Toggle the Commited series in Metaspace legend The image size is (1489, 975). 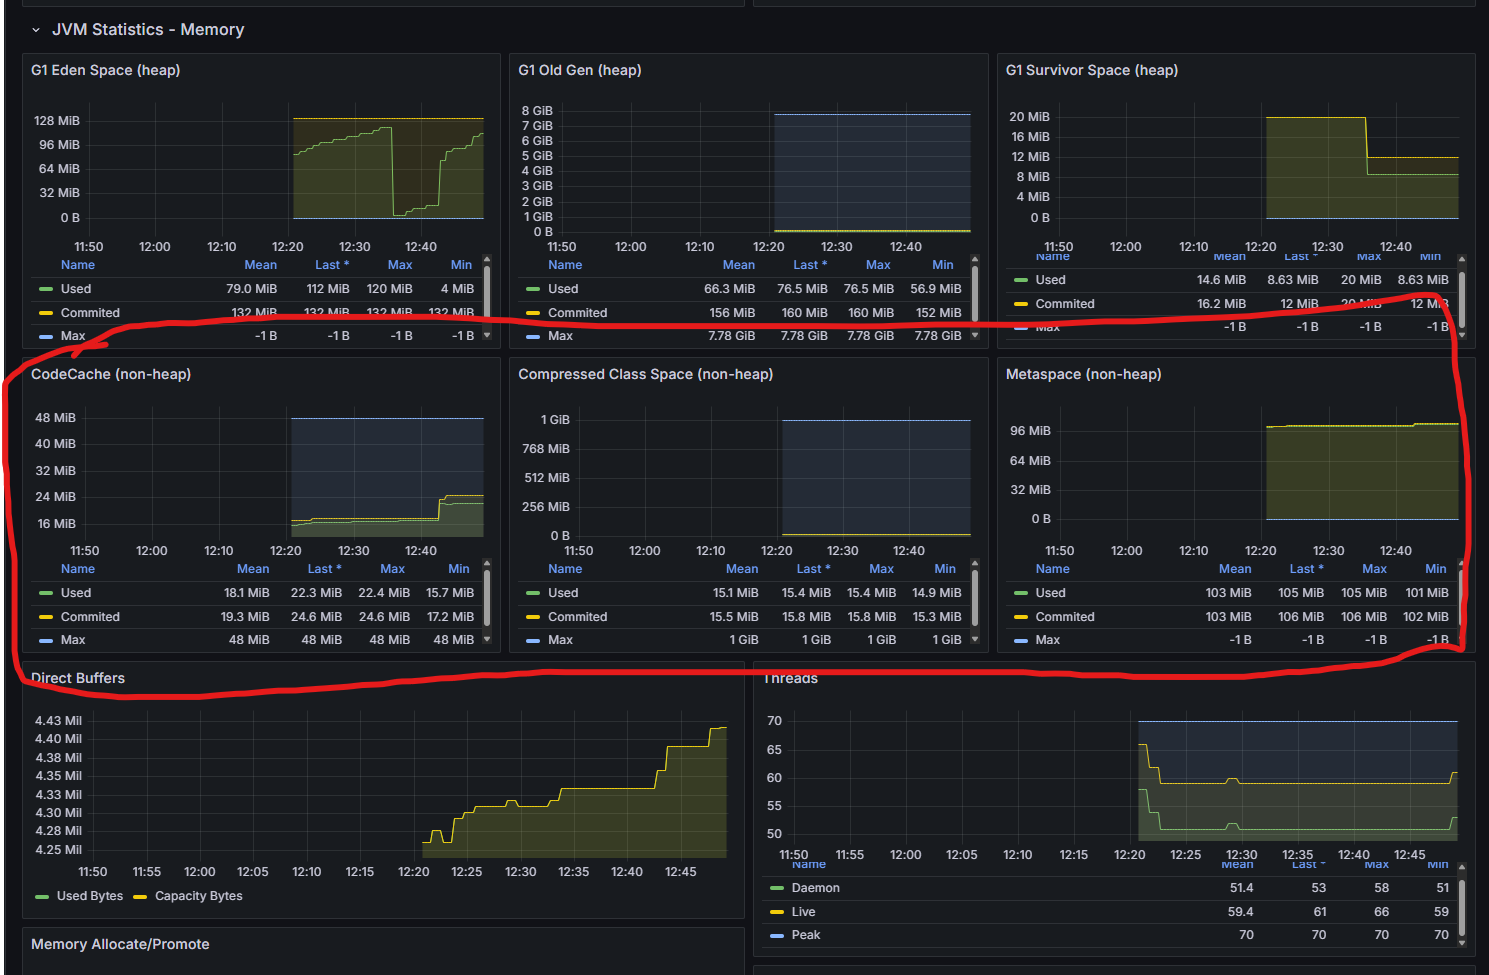(x=1065, y=617)
